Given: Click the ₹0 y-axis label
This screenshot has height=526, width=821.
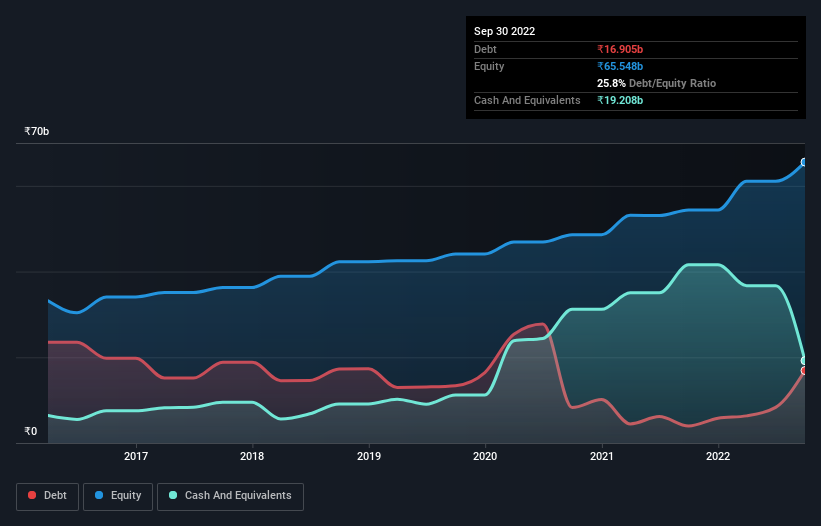Looking at the screenshot, I should point(30,431).
